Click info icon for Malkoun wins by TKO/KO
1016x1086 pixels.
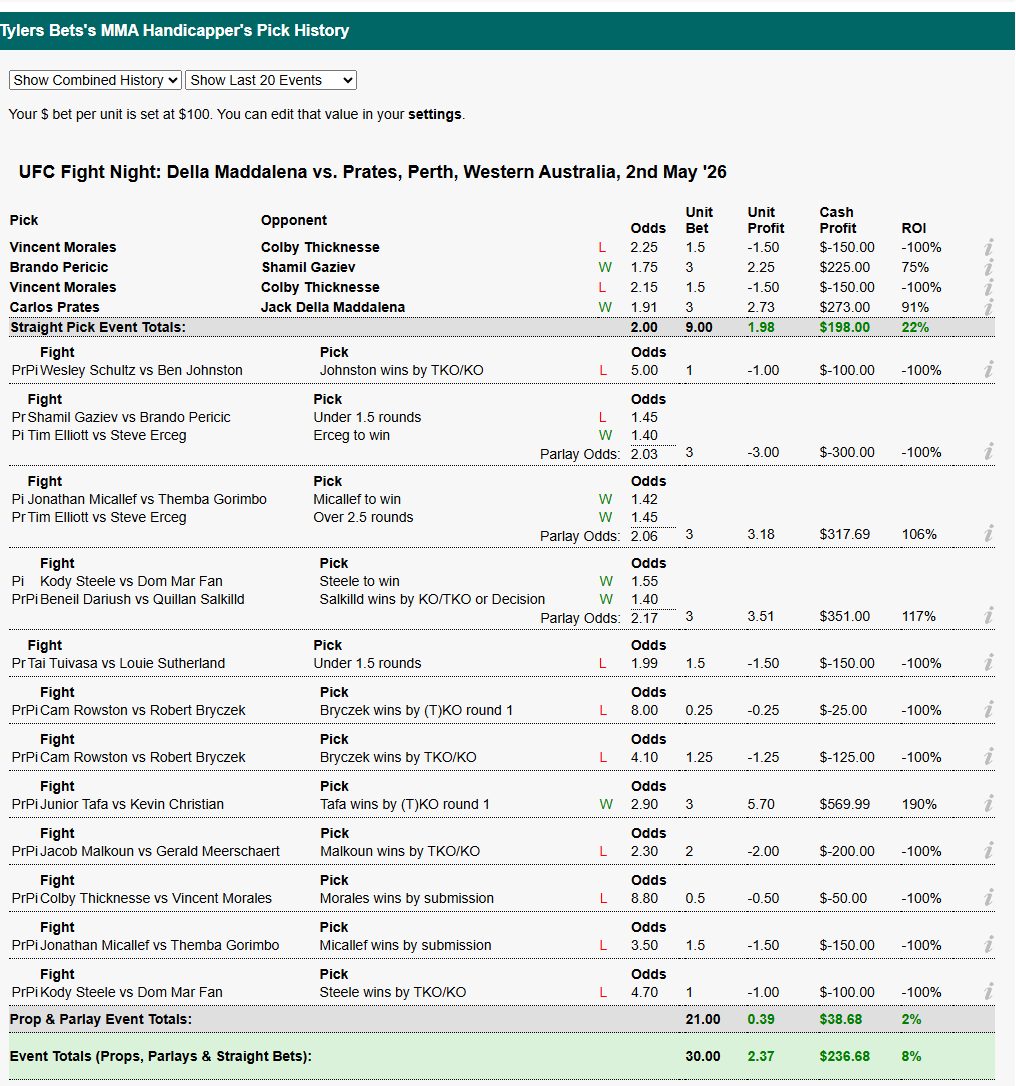pyautogui.click(x=989, y=851)
